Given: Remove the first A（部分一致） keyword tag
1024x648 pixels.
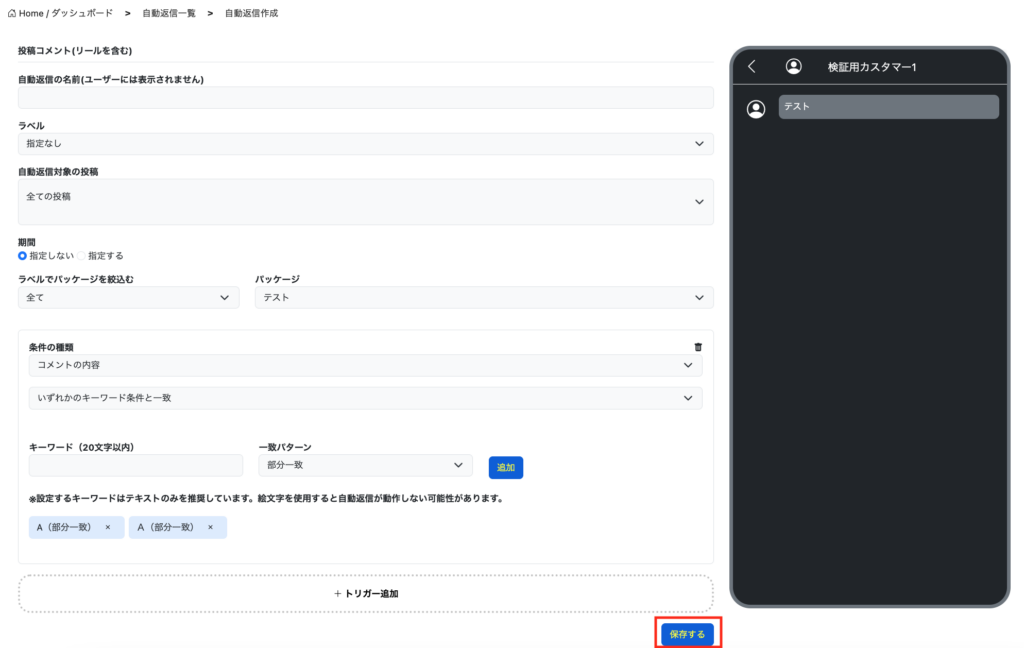Looking at the screenshot, I should tap(108, 527).
